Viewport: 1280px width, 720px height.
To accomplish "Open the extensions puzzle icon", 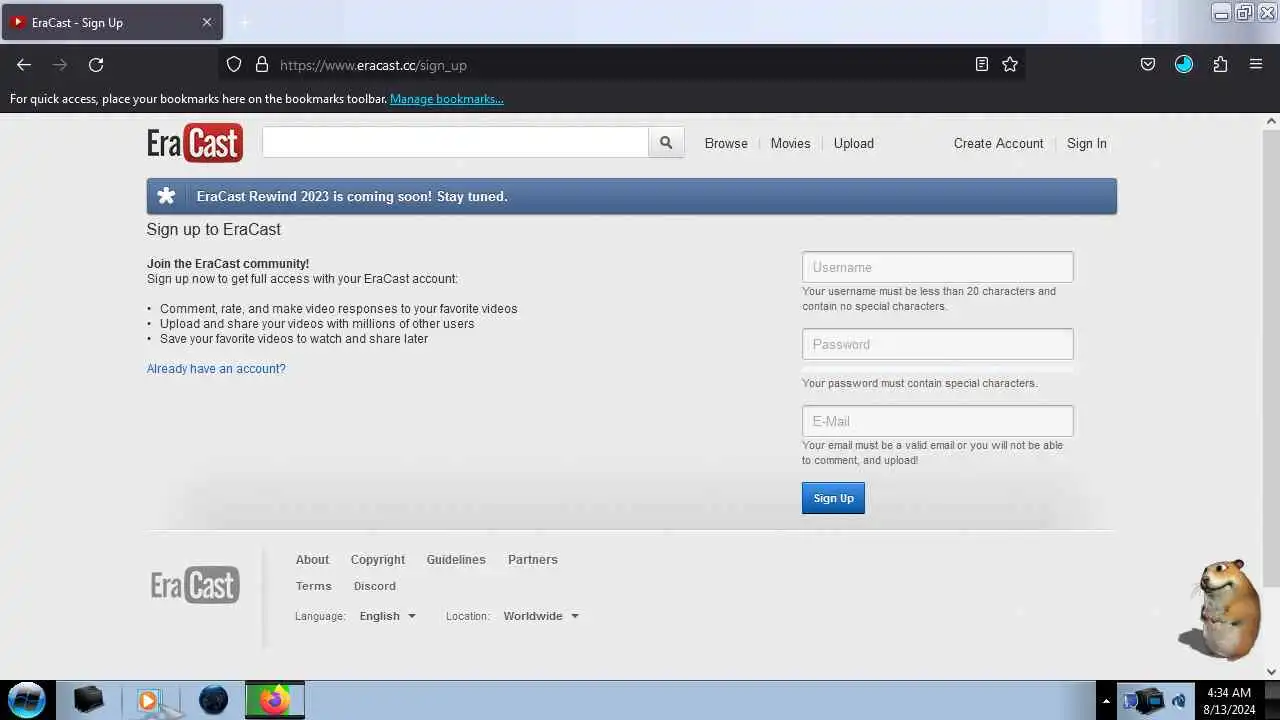I will coord(1220,65).
